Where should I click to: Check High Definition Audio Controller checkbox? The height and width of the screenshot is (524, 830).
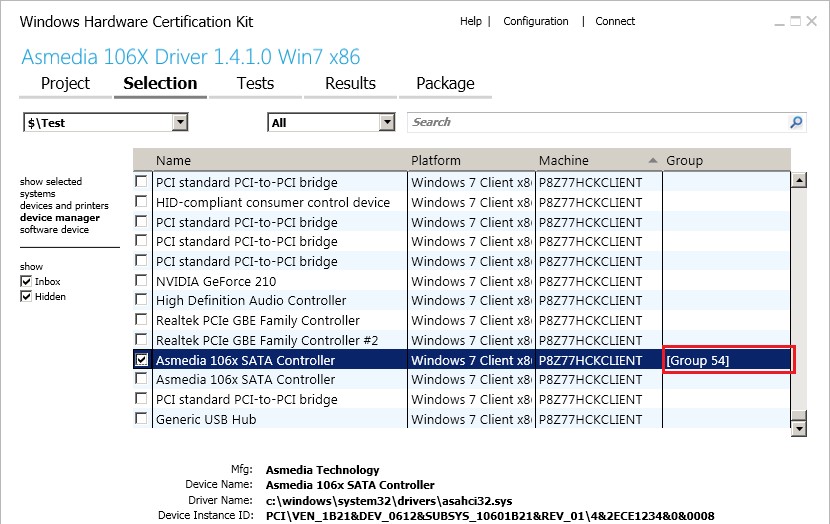pyautogui.click(x=141, y=300)
